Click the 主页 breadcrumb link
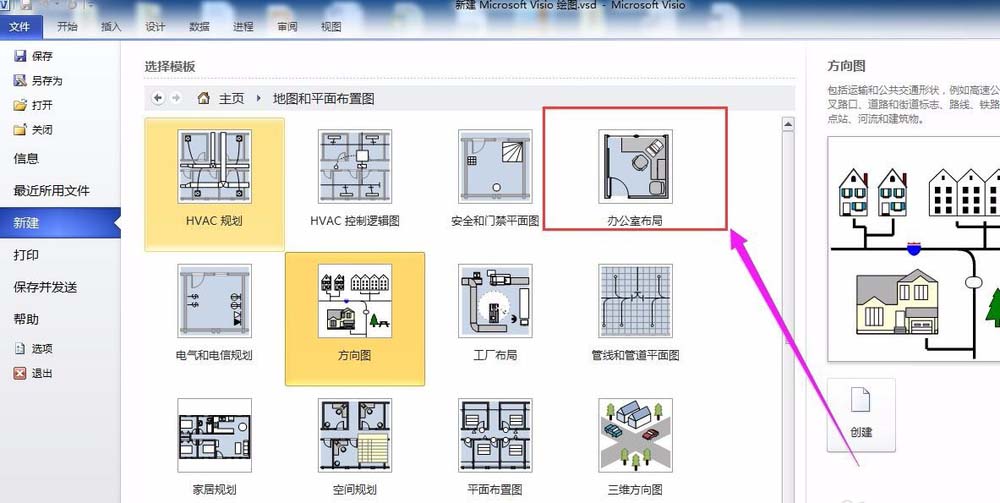This screenshot has width=1000, height=503. [x=232, y=99]
